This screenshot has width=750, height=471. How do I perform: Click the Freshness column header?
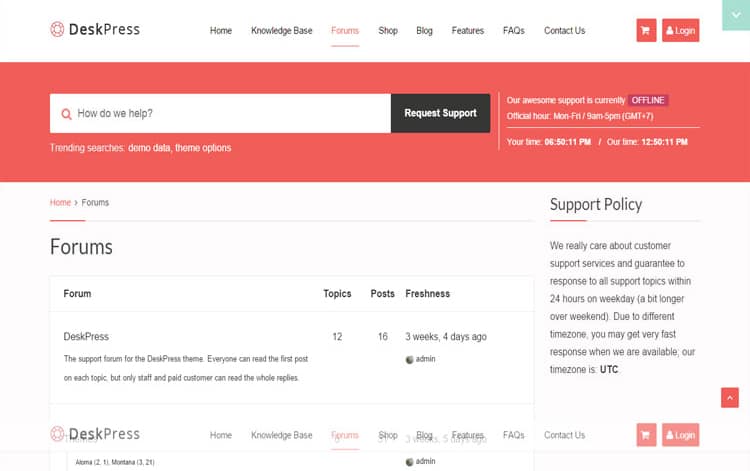tap(428, 294)
